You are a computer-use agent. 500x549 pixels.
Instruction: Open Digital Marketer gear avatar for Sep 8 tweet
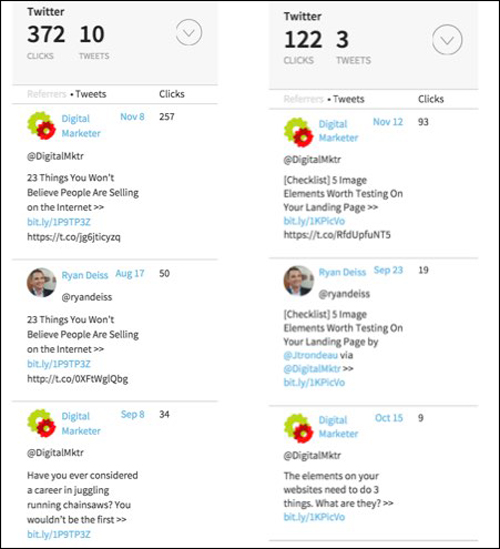(42, 423)
